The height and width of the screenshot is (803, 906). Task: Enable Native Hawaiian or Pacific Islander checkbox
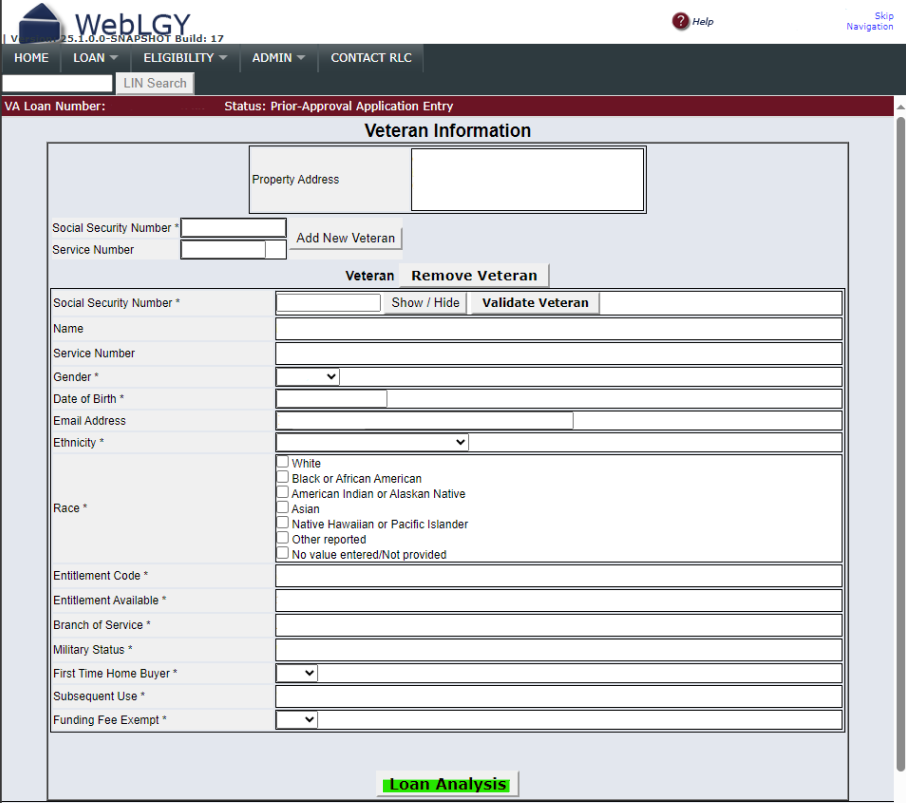[283, 523]
